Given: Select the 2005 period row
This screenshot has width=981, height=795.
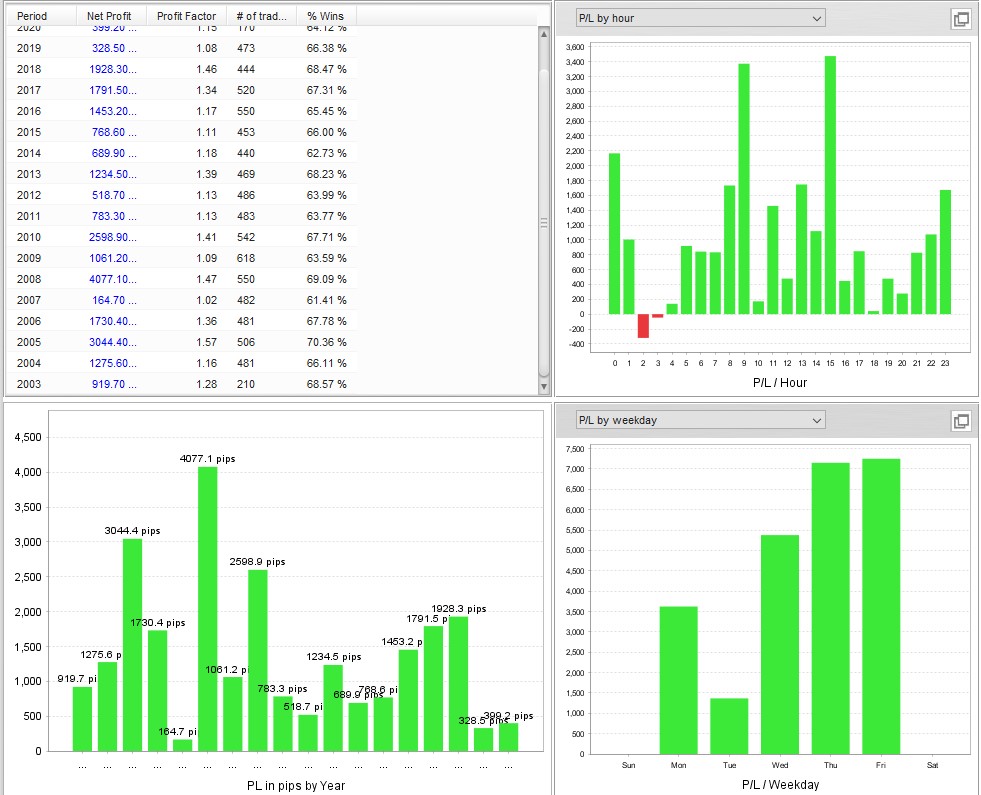Looking at the screenshot, I should tap(181, 343).
